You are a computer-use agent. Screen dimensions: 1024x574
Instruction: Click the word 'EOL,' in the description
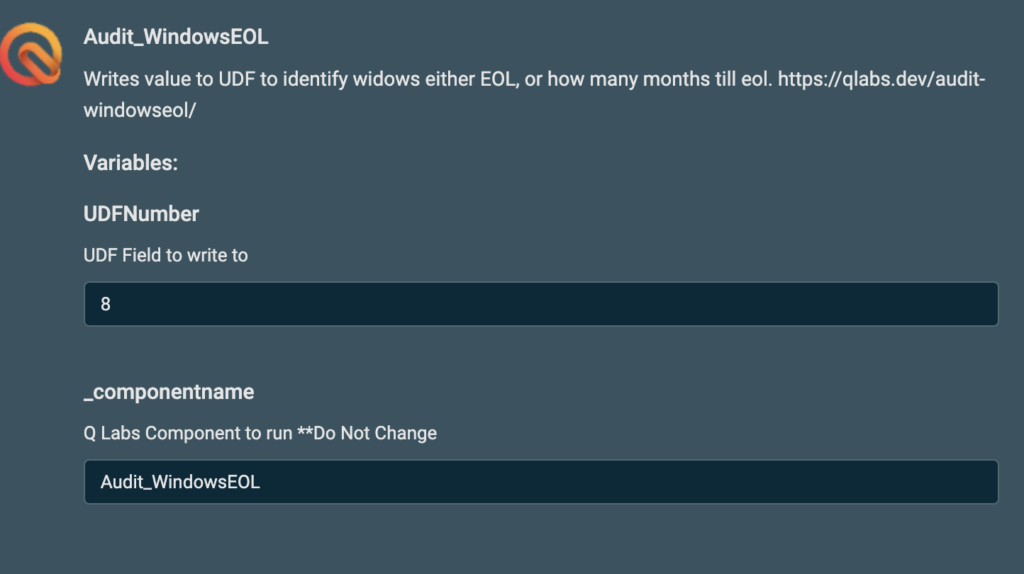[500, 79]
